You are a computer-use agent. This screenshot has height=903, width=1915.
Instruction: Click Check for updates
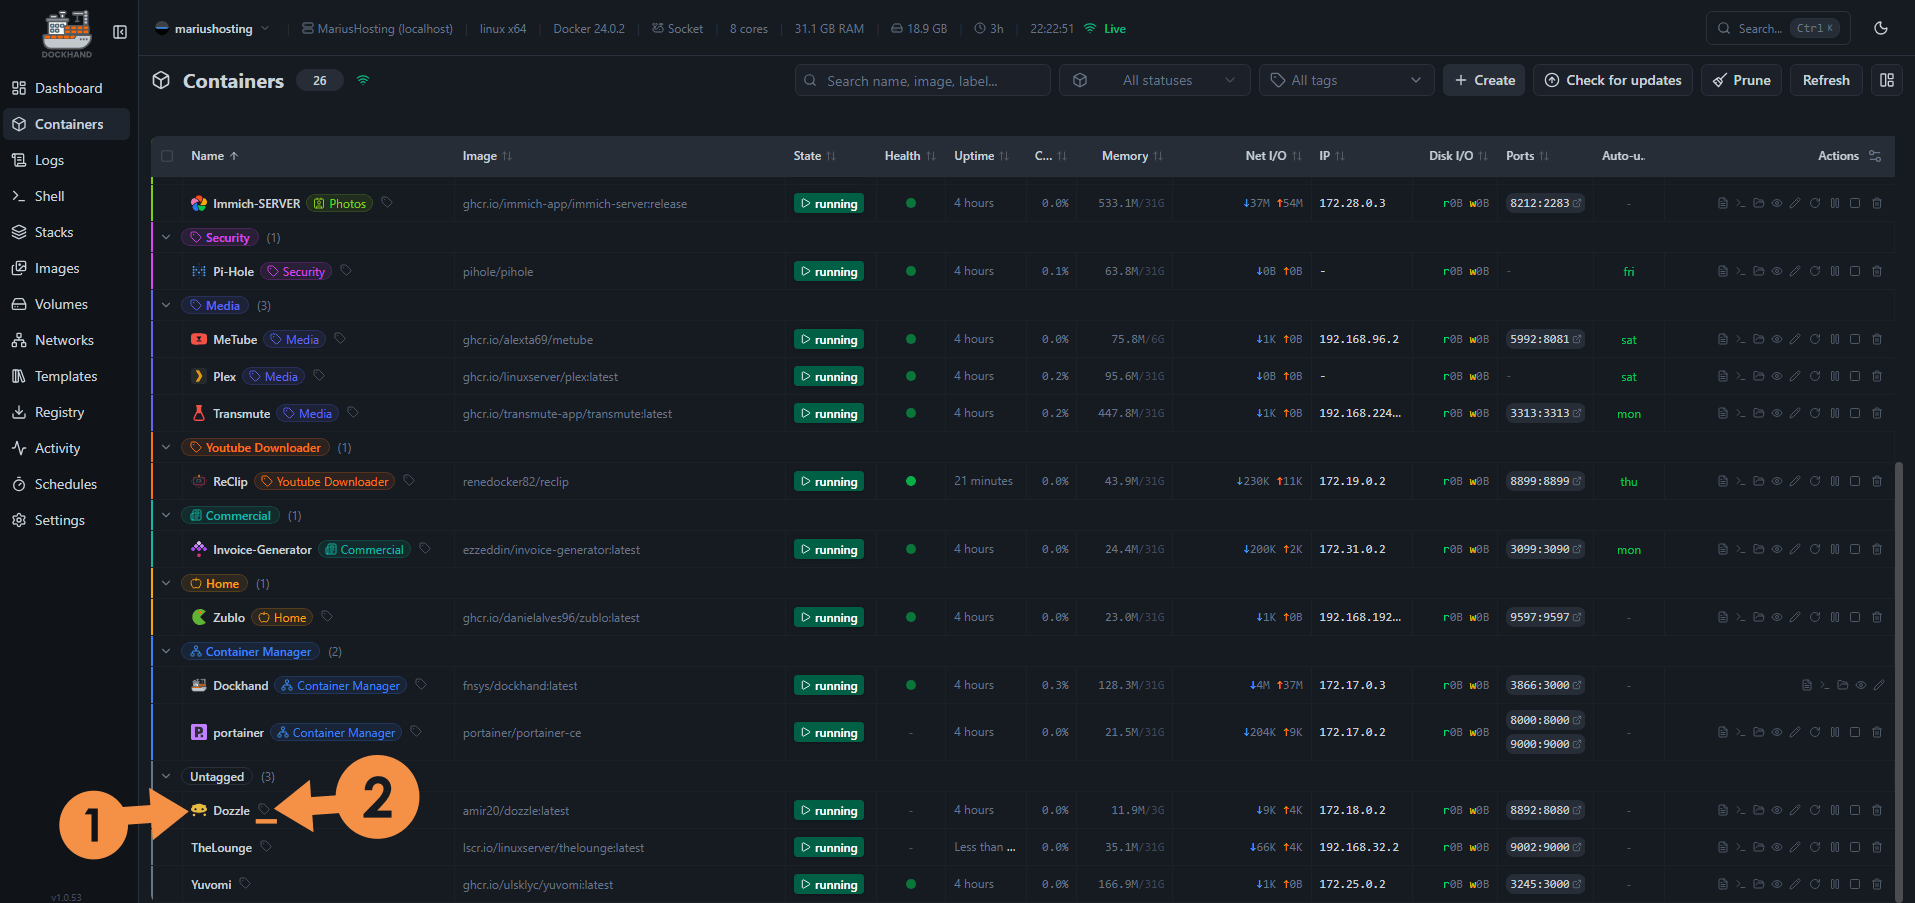click(1613, 80)
